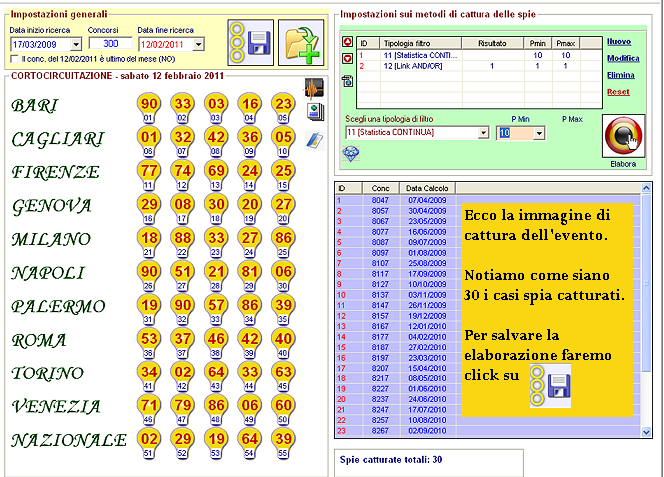Click the PALERMO wheel name
664x477 pixels.
tap(58, 306)
